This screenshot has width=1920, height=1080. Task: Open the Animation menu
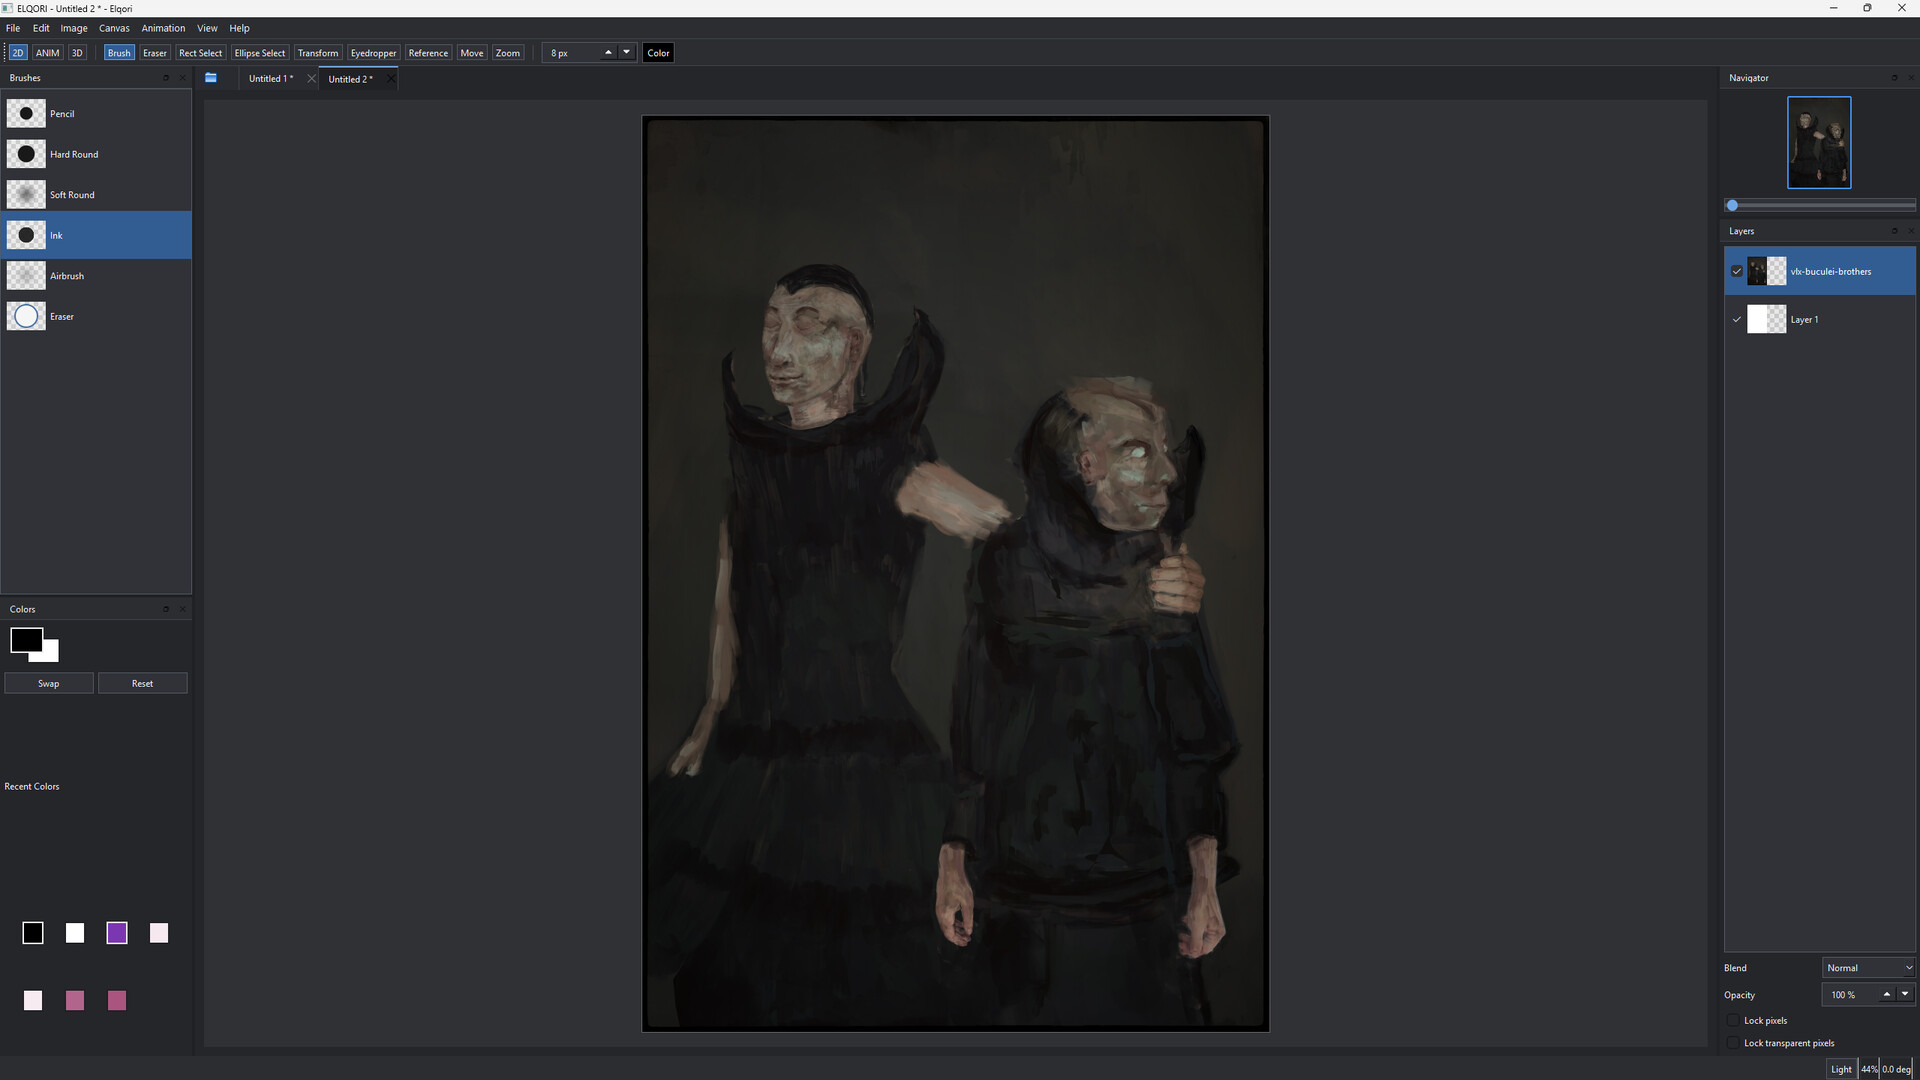click(163, 28)
